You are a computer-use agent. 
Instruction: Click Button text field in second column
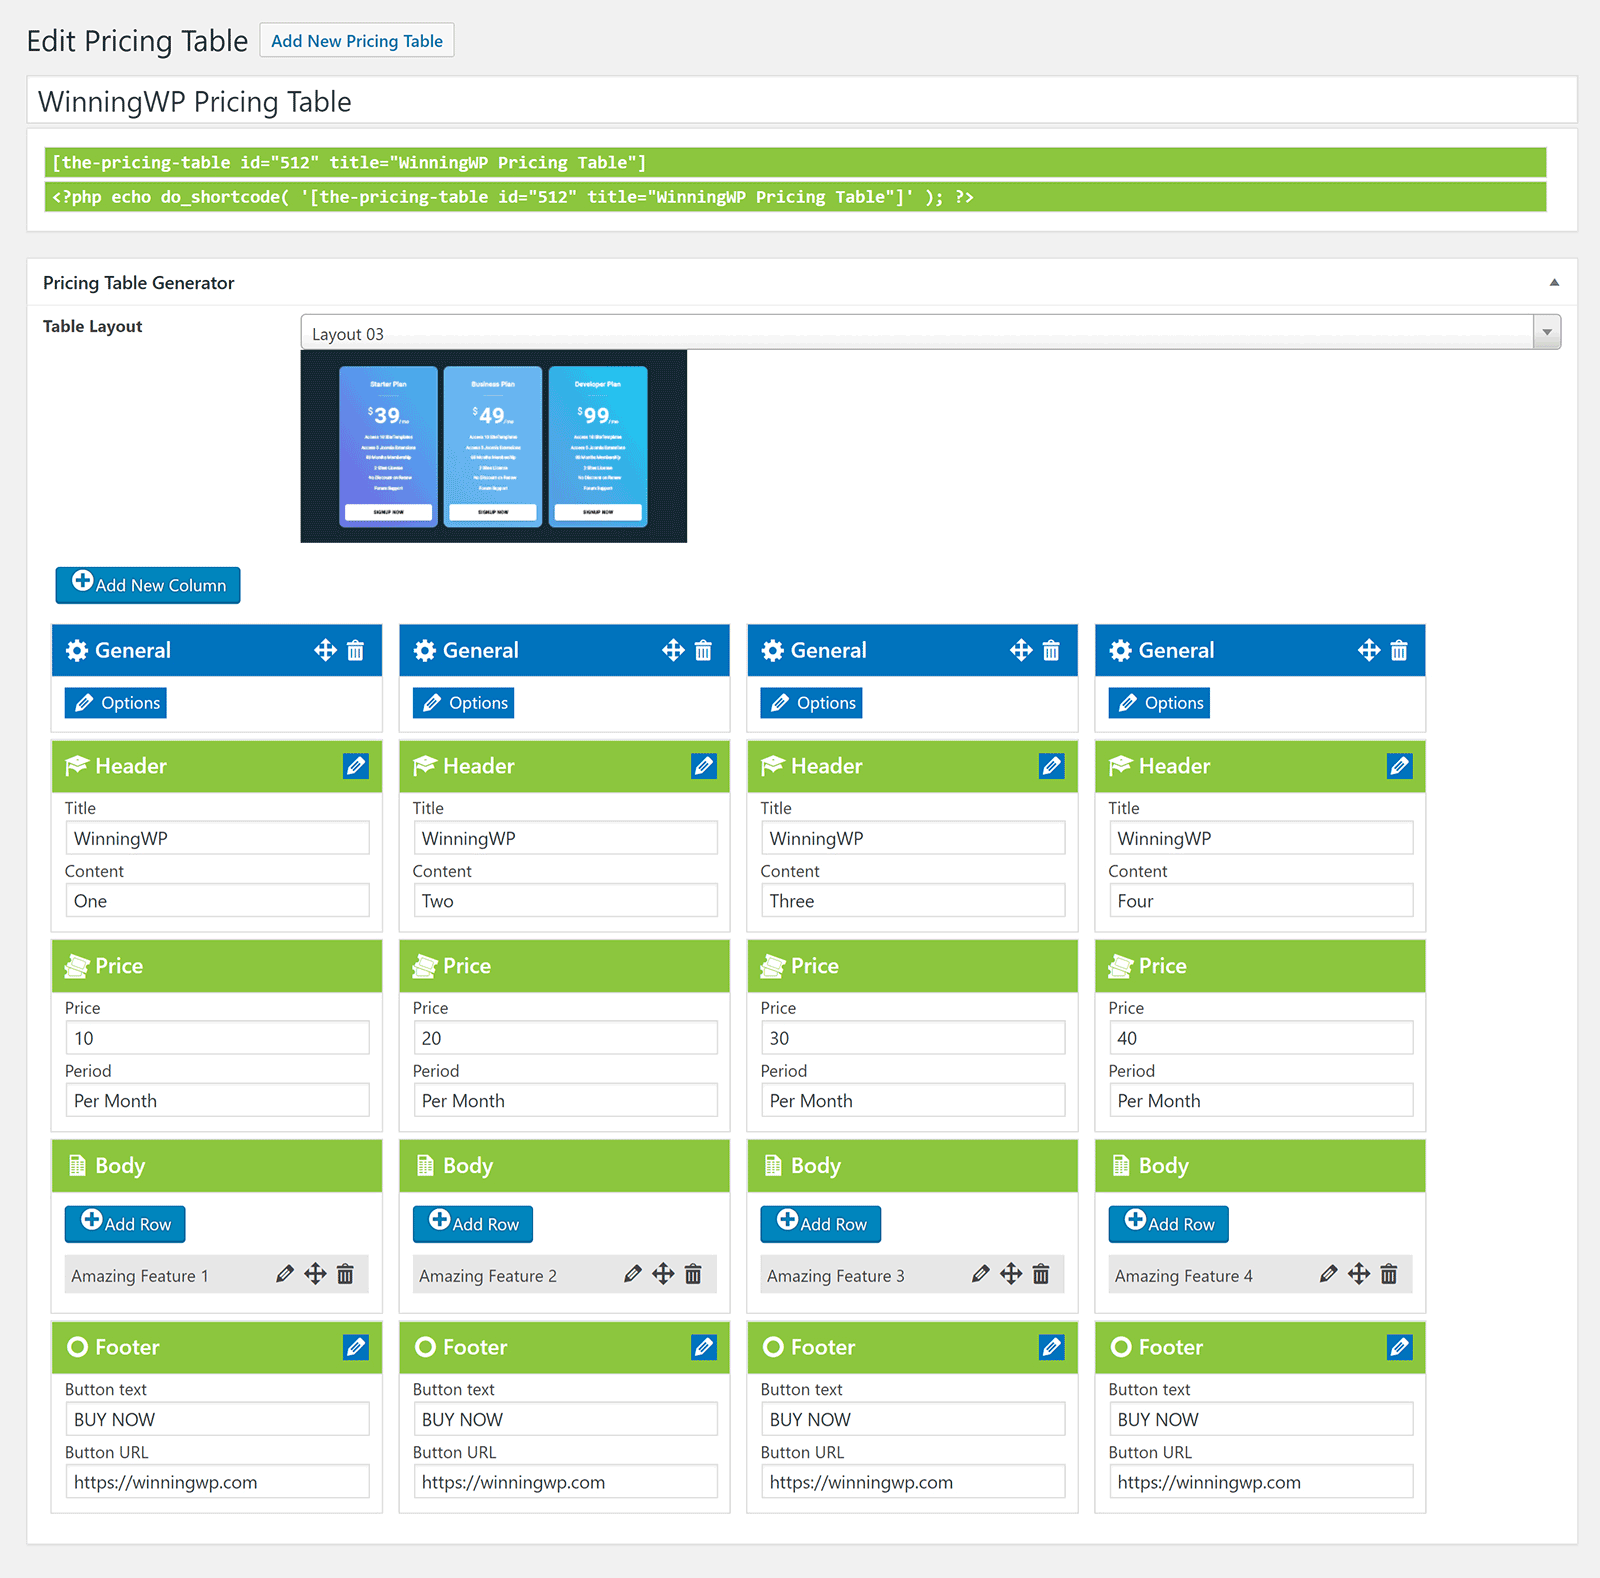pyautogui.click(x=565, y=1419)
